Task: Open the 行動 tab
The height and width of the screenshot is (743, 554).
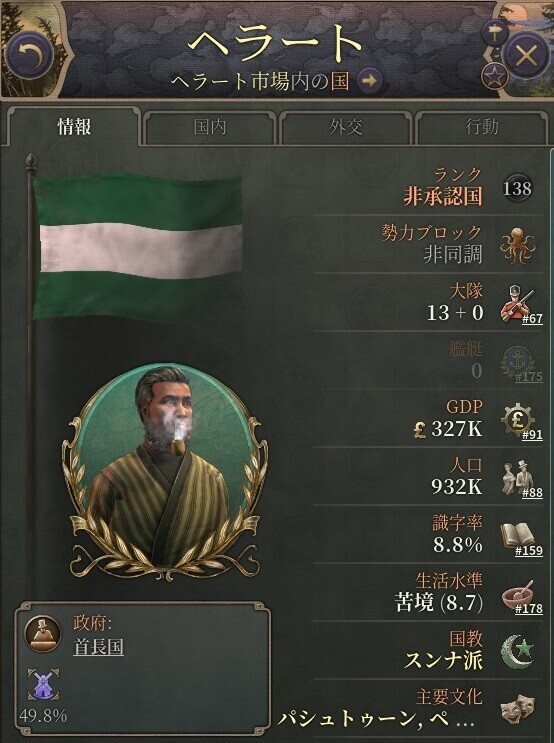Action: pos(481,127)
